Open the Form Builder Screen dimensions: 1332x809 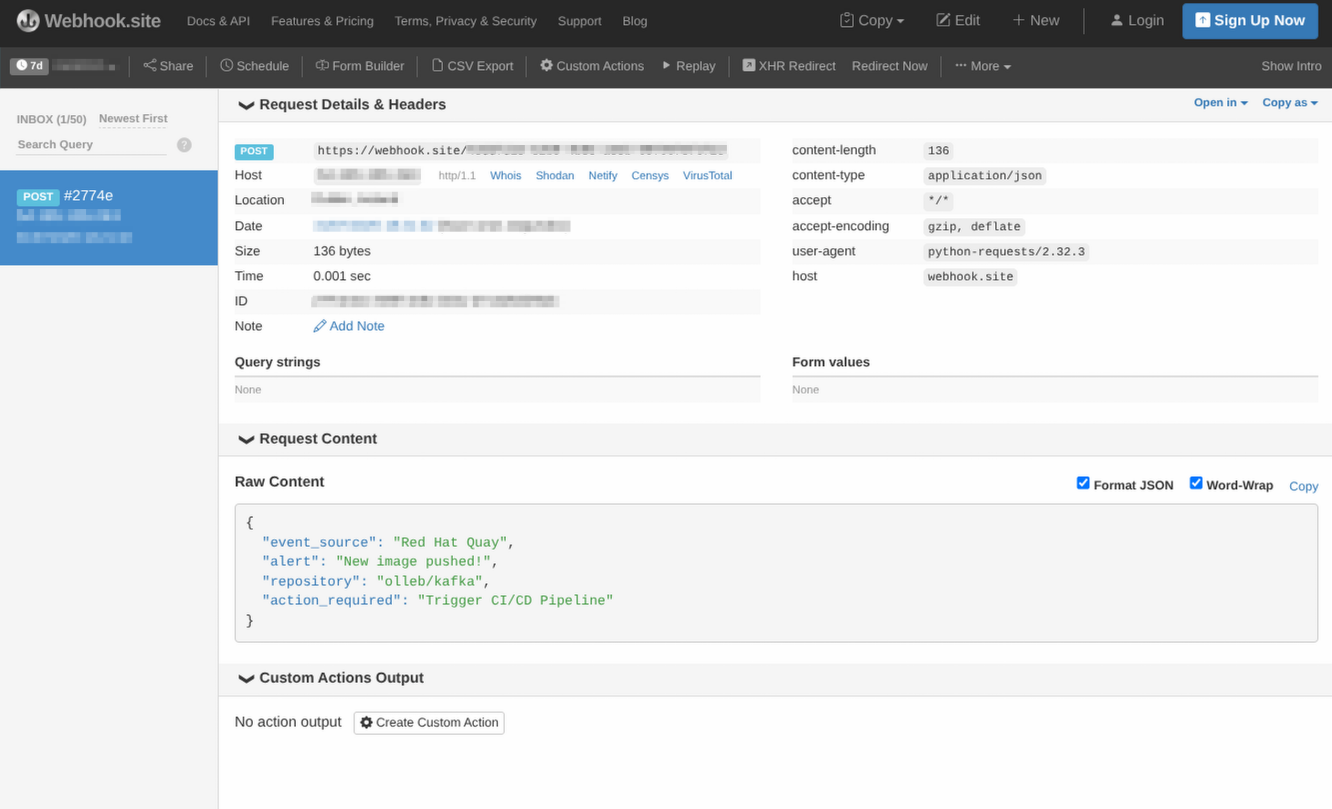pos(360,66)
